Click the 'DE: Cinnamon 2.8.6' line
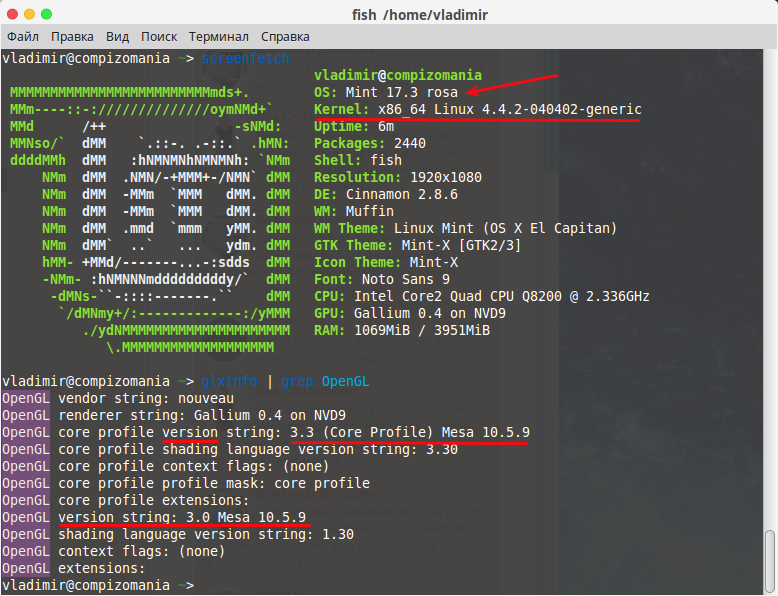 386,194
